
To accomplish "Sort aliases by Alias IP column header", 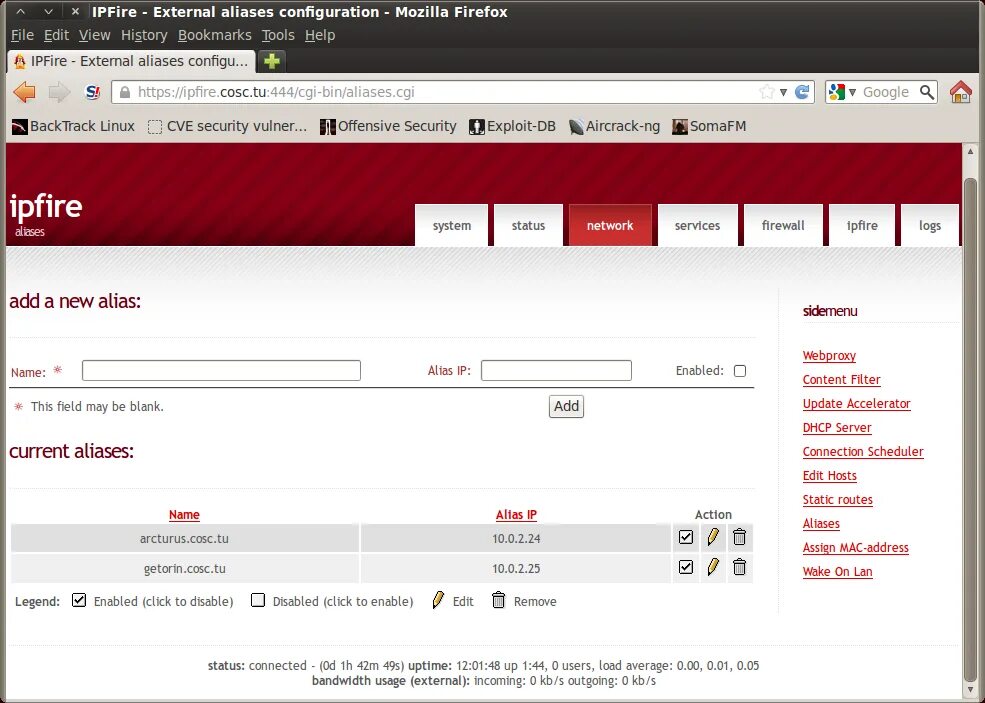I will (x=516, y=515).
